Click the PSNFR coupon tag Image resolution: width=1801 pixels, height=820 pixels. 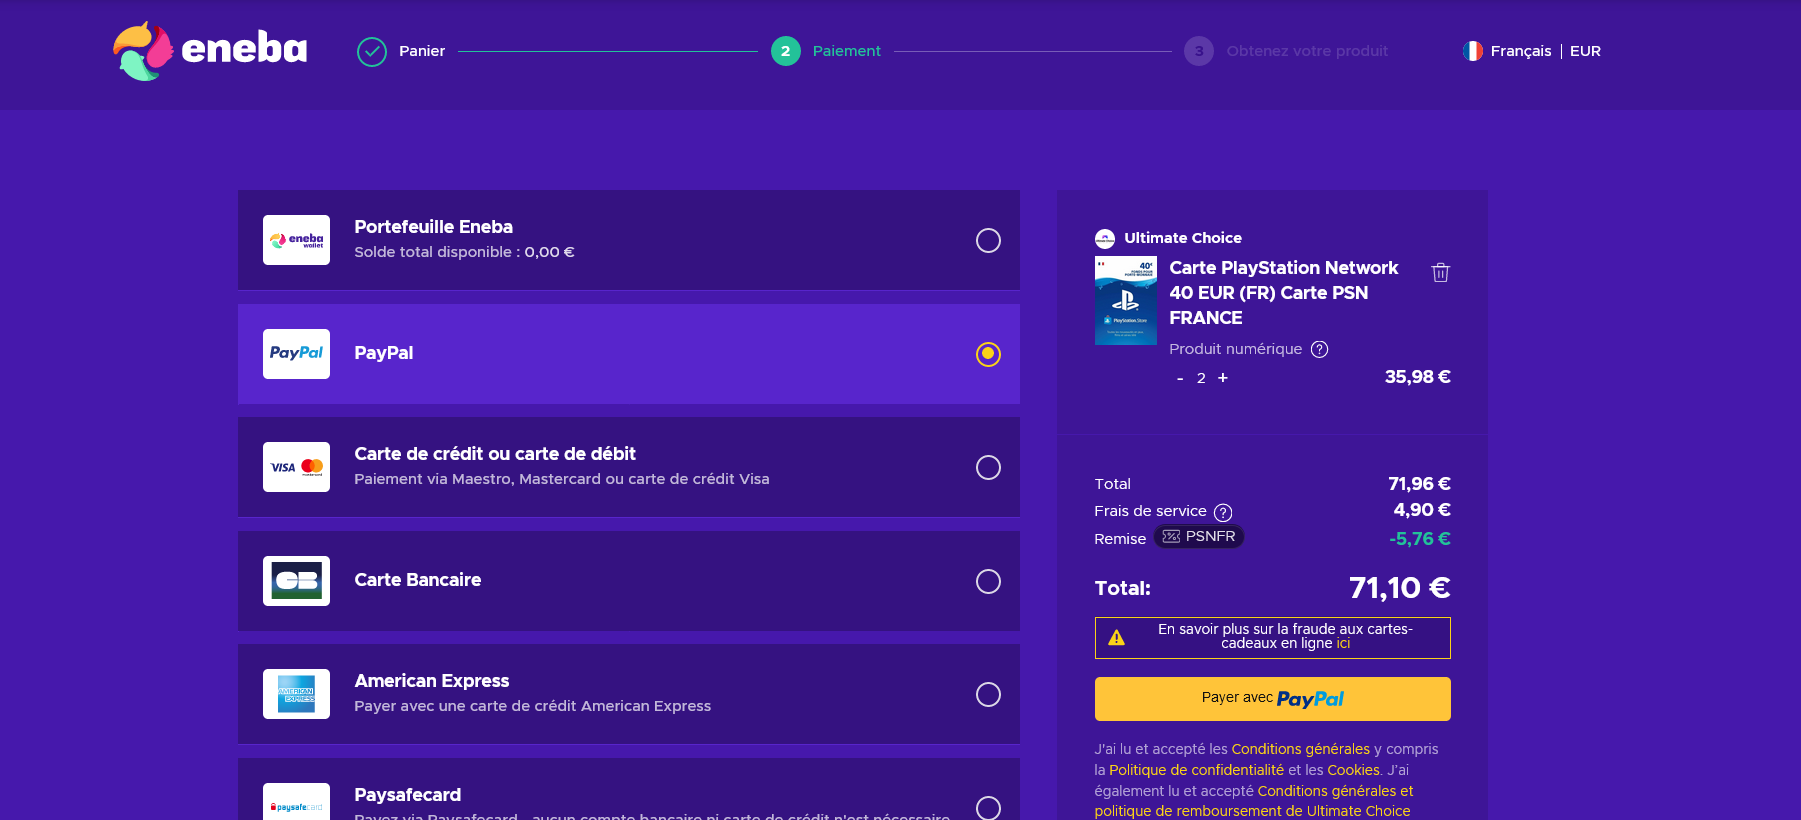click(1199, 537)
